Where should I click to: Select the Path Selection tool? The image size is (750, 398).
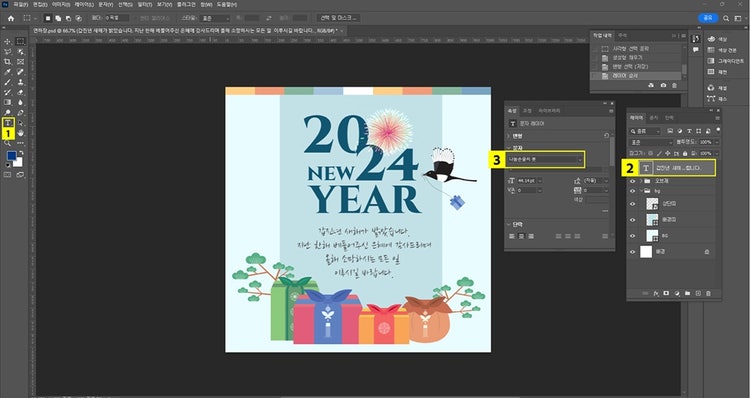(x=21, y=123)
